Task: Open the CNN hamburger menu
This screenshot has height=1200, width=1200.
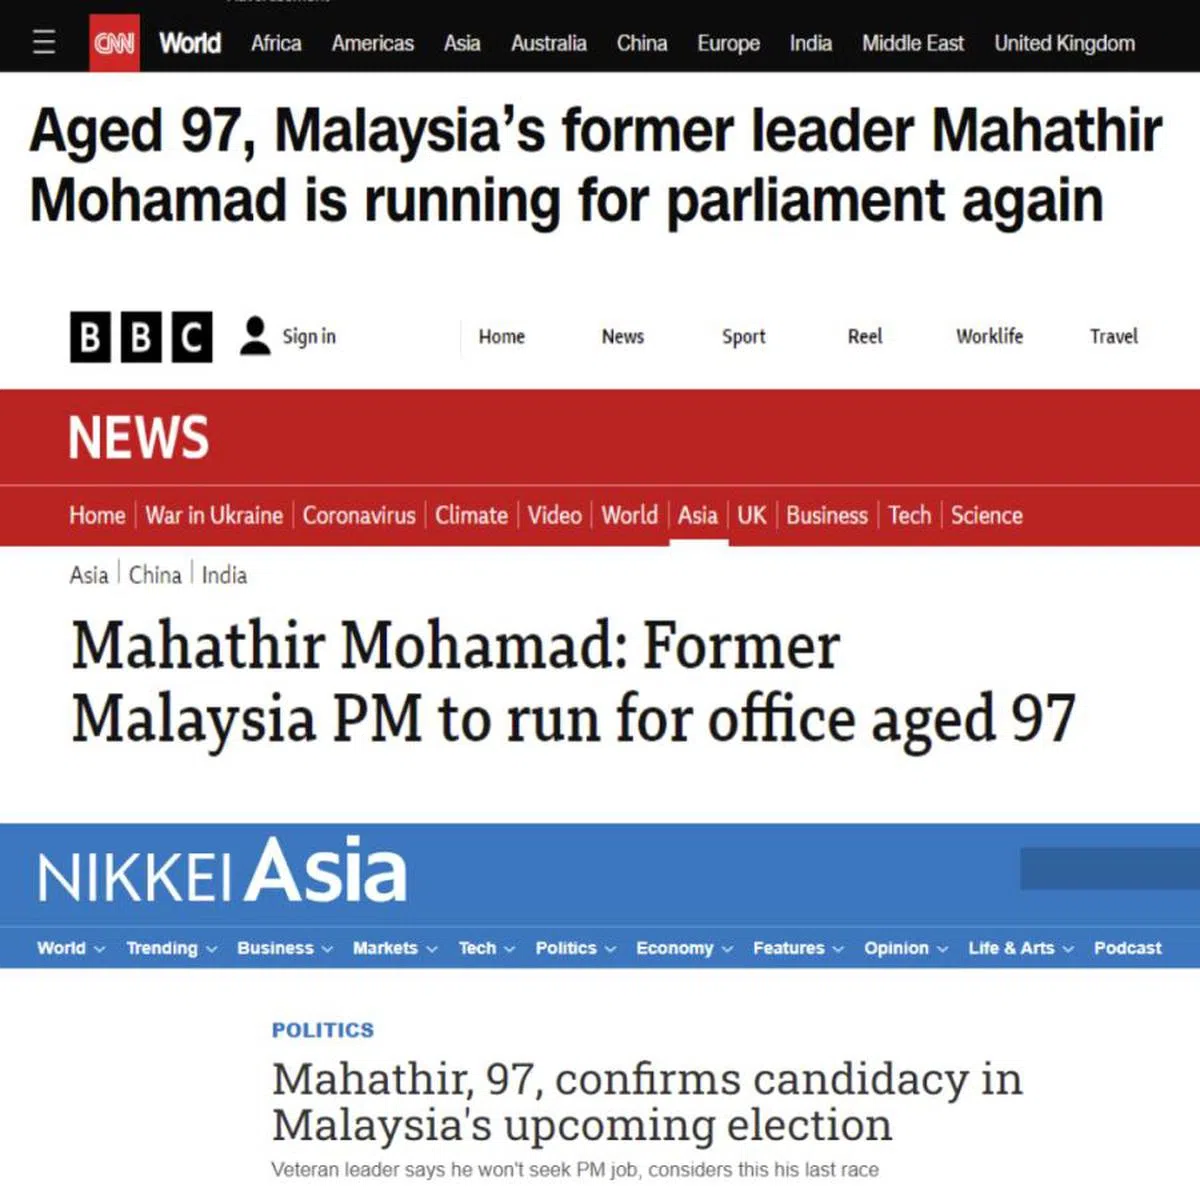Action: pyautogui.click(x=44, y=42)
